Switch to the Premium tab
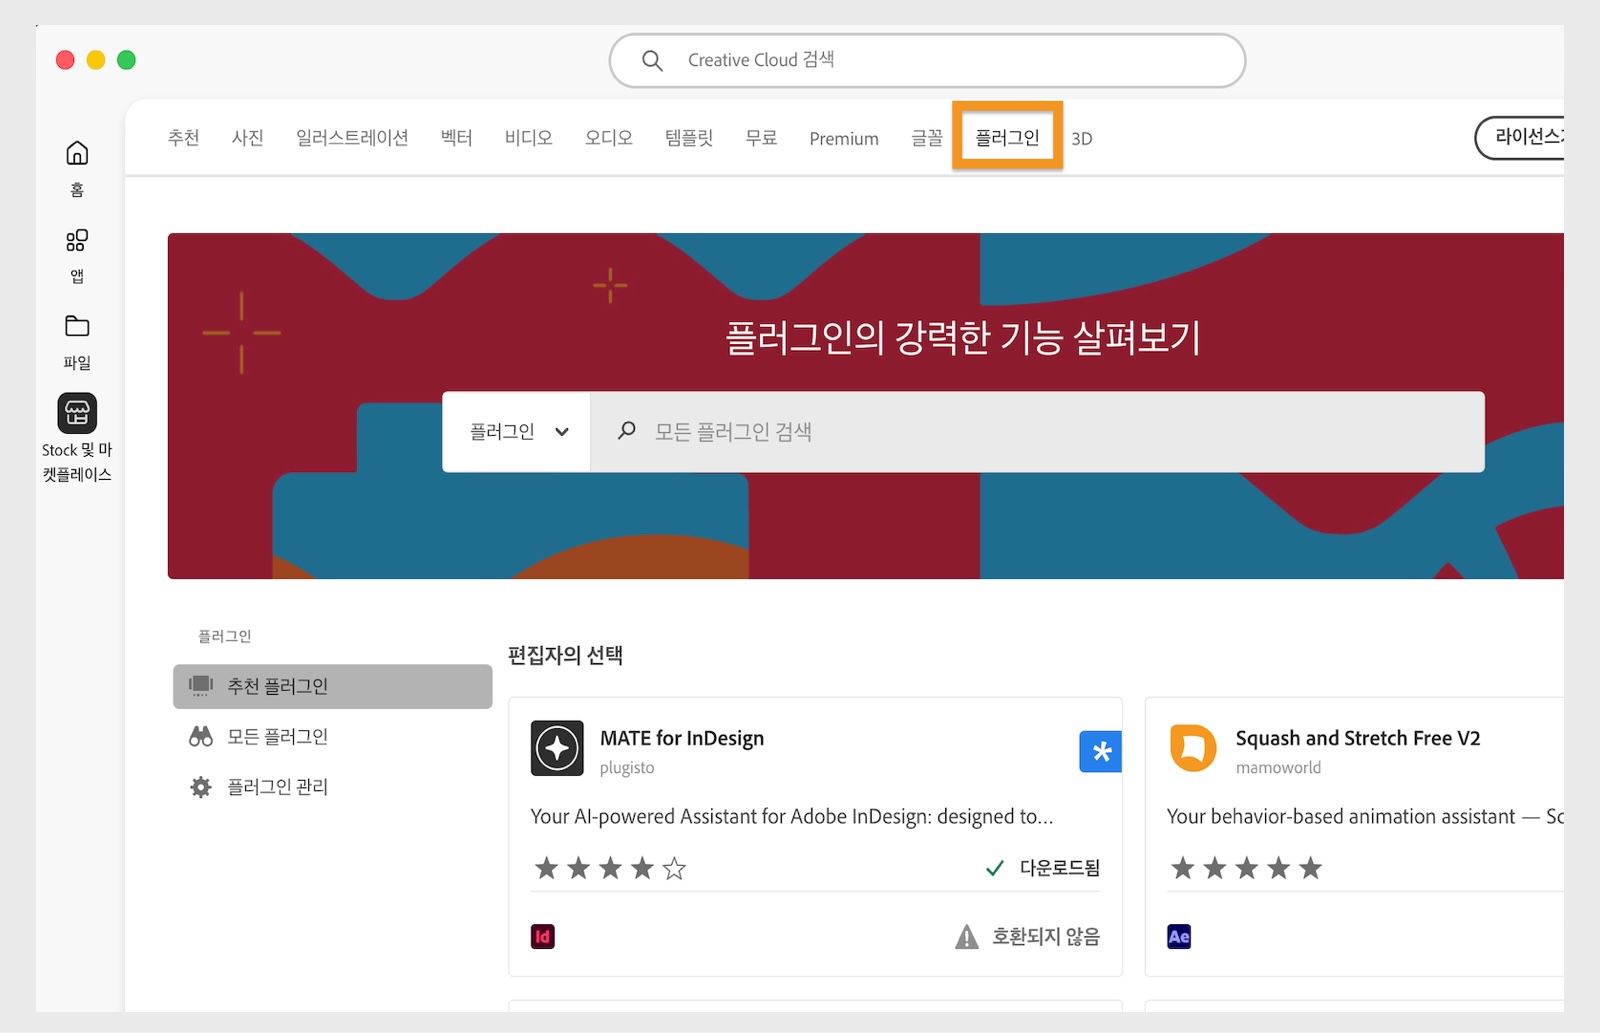 [844, 139]
